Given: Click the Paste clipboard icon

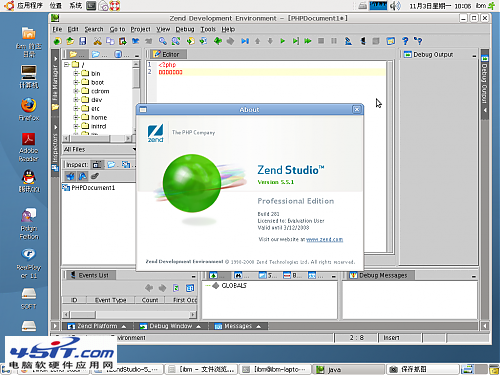Looking at the screenshot, I should [x=123, y=41].
